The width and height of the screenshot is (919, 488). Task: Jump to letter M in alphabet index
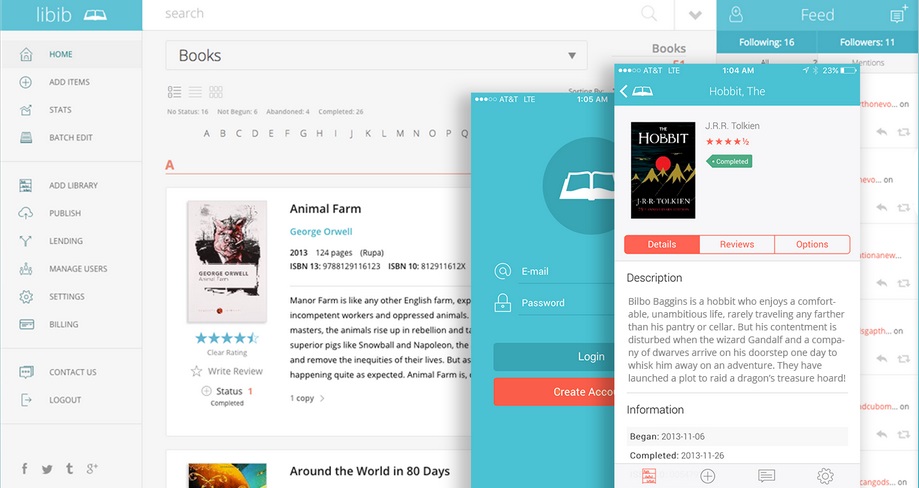[400, 133]
